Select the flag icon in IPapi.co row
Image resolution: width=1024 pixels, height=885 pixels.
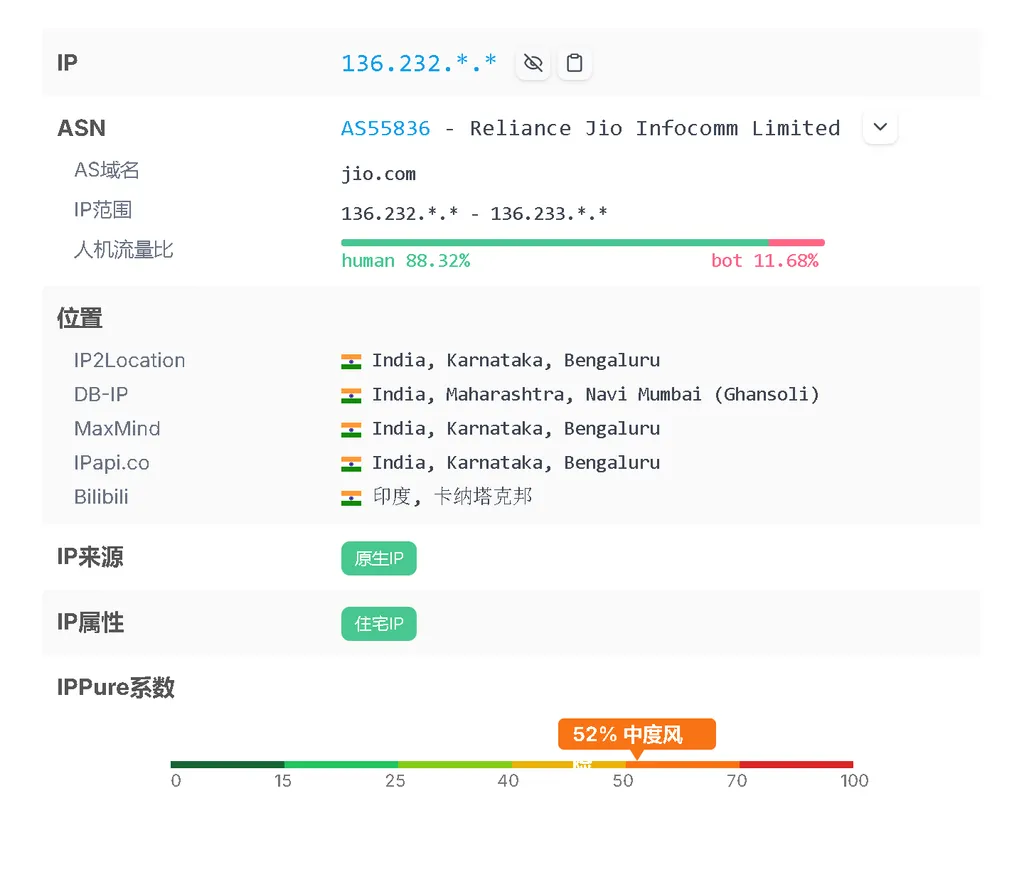[351, 462]
